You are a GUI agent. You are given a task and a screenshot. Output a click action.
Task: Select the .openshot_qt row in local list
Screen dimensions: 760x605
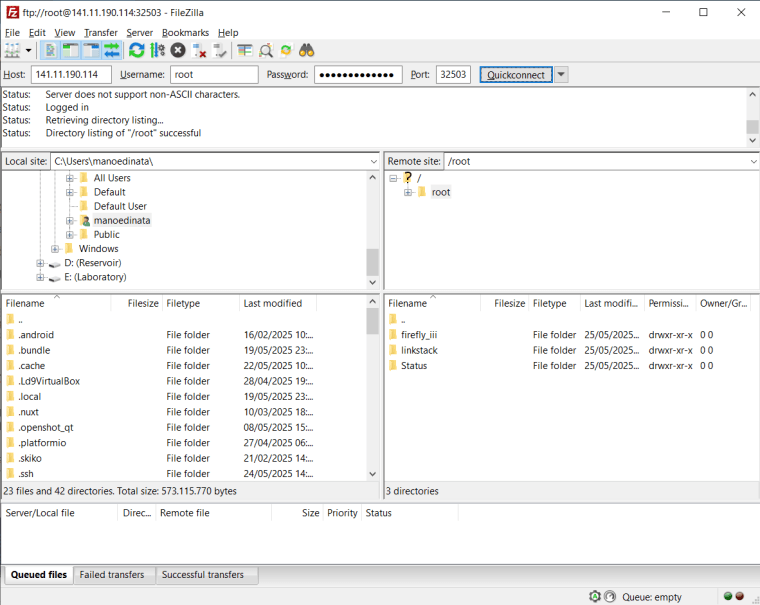click(184, 428)
